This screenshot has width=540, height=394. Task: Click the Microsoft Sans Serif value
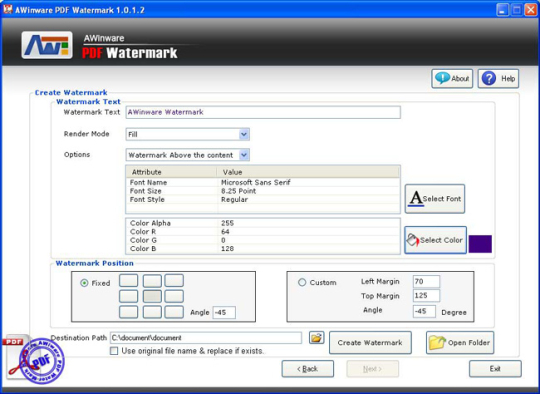(256, 182)
